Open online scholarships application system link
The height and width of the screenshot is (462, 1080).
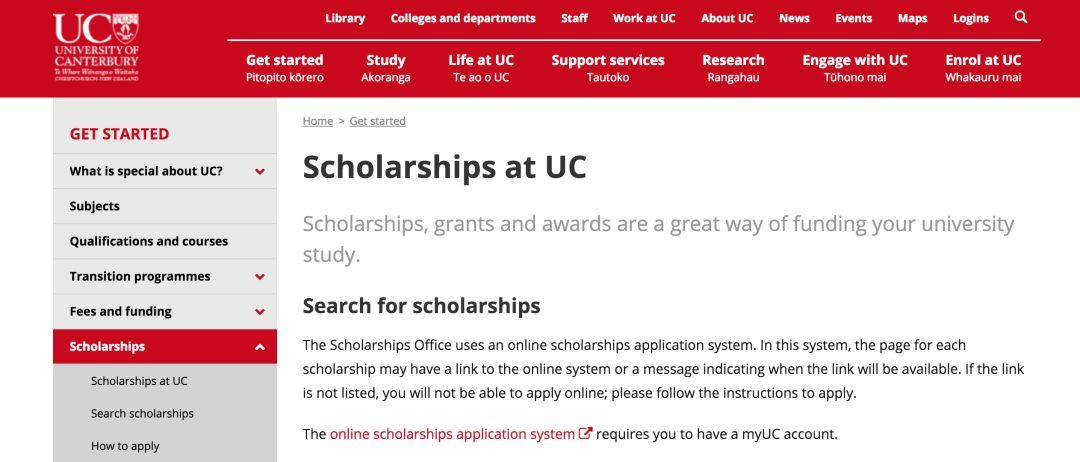(x=452, y=434)
